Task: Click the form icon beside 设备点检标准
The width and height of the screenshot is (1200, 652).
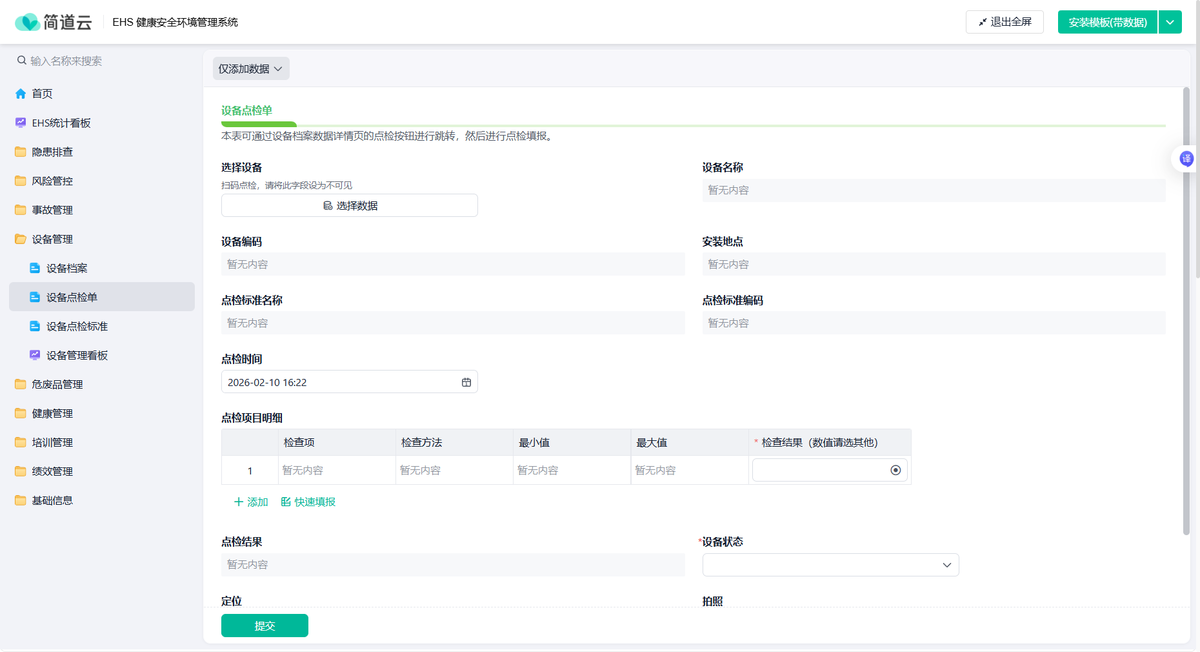Action: [x=35, y=326]
